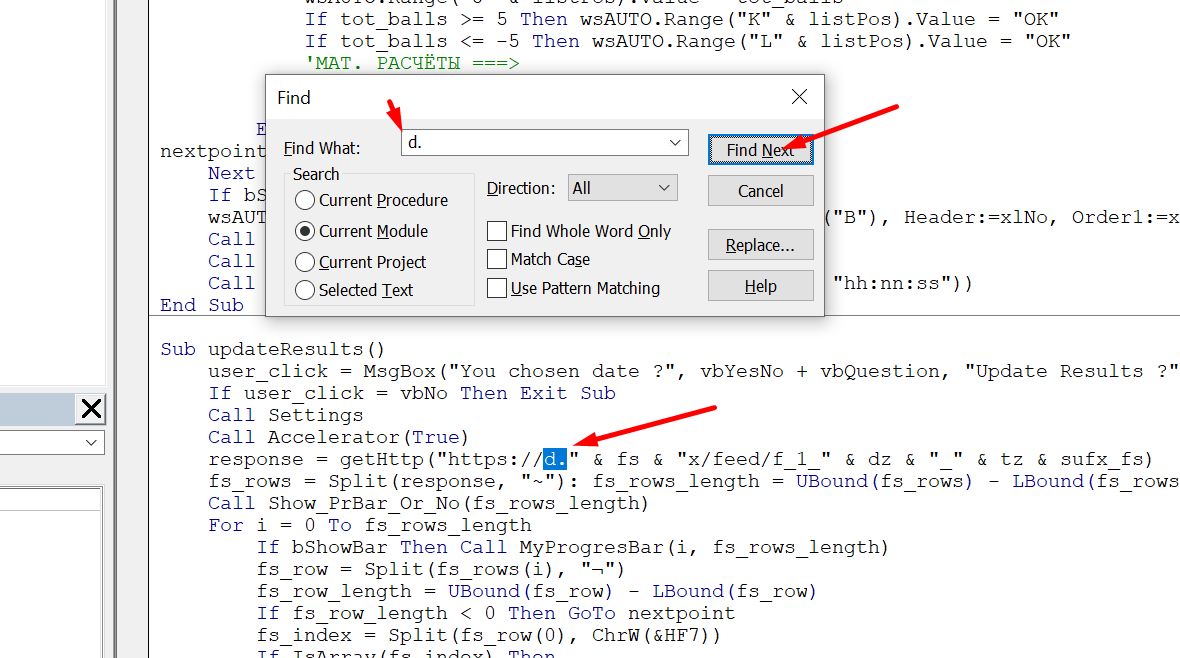Image resolution: width=1180 pixels, height=658 pixels.
Task: Place cursor on Sub updateResults() line
Action: pyautogui.click(x=272, y=349)
